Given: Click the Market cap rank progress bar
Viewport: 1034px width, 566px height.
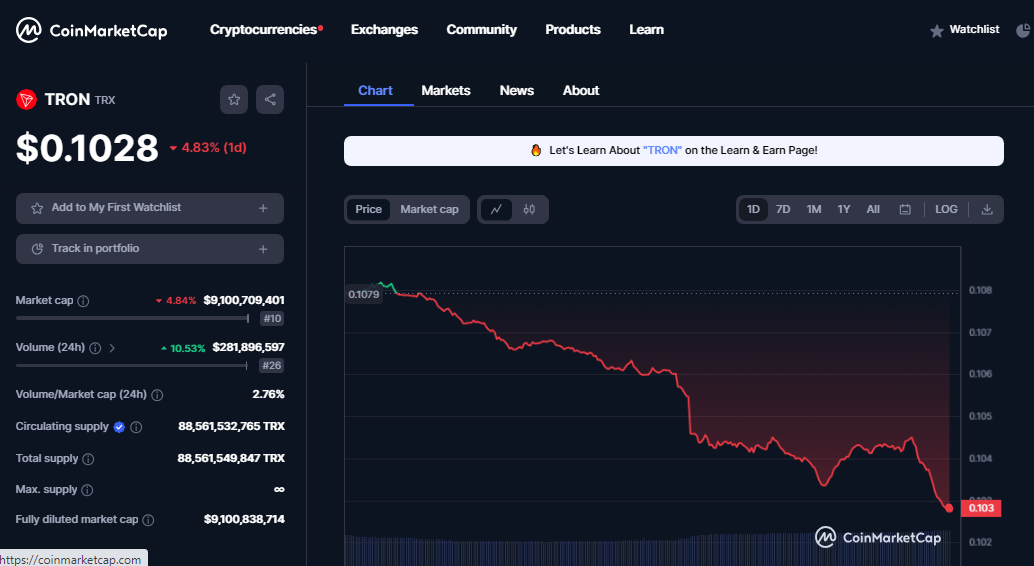Looking at the screenshot, I should (x=133, y=319).
